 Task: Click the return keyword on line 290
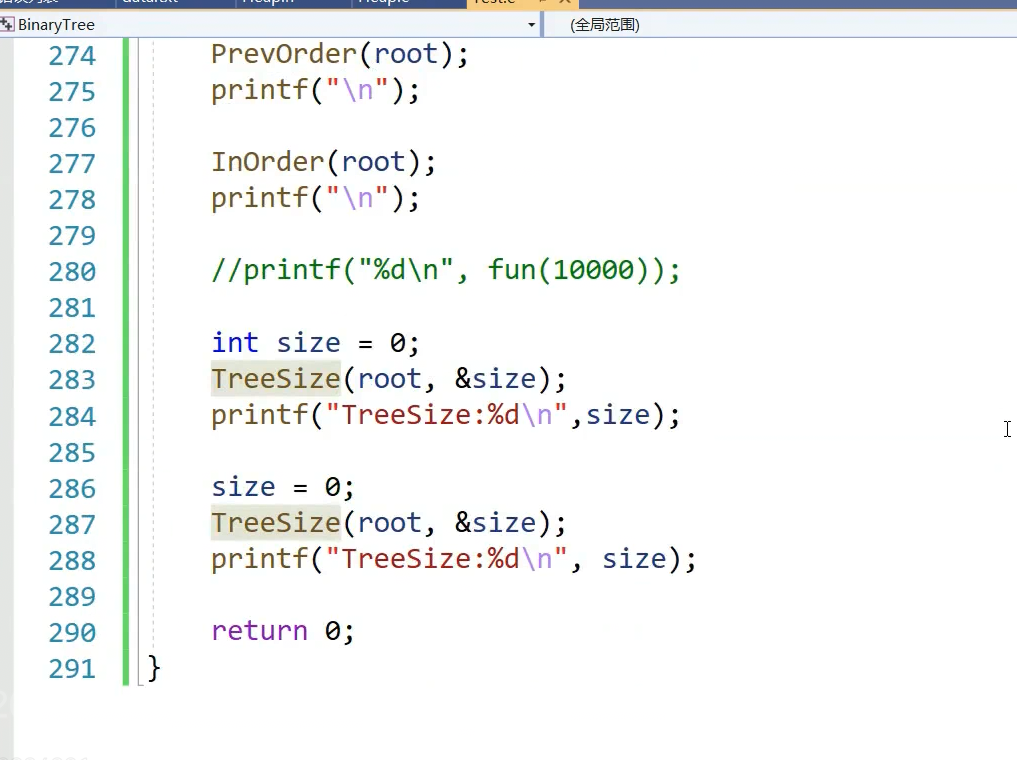tap(259, 631)
